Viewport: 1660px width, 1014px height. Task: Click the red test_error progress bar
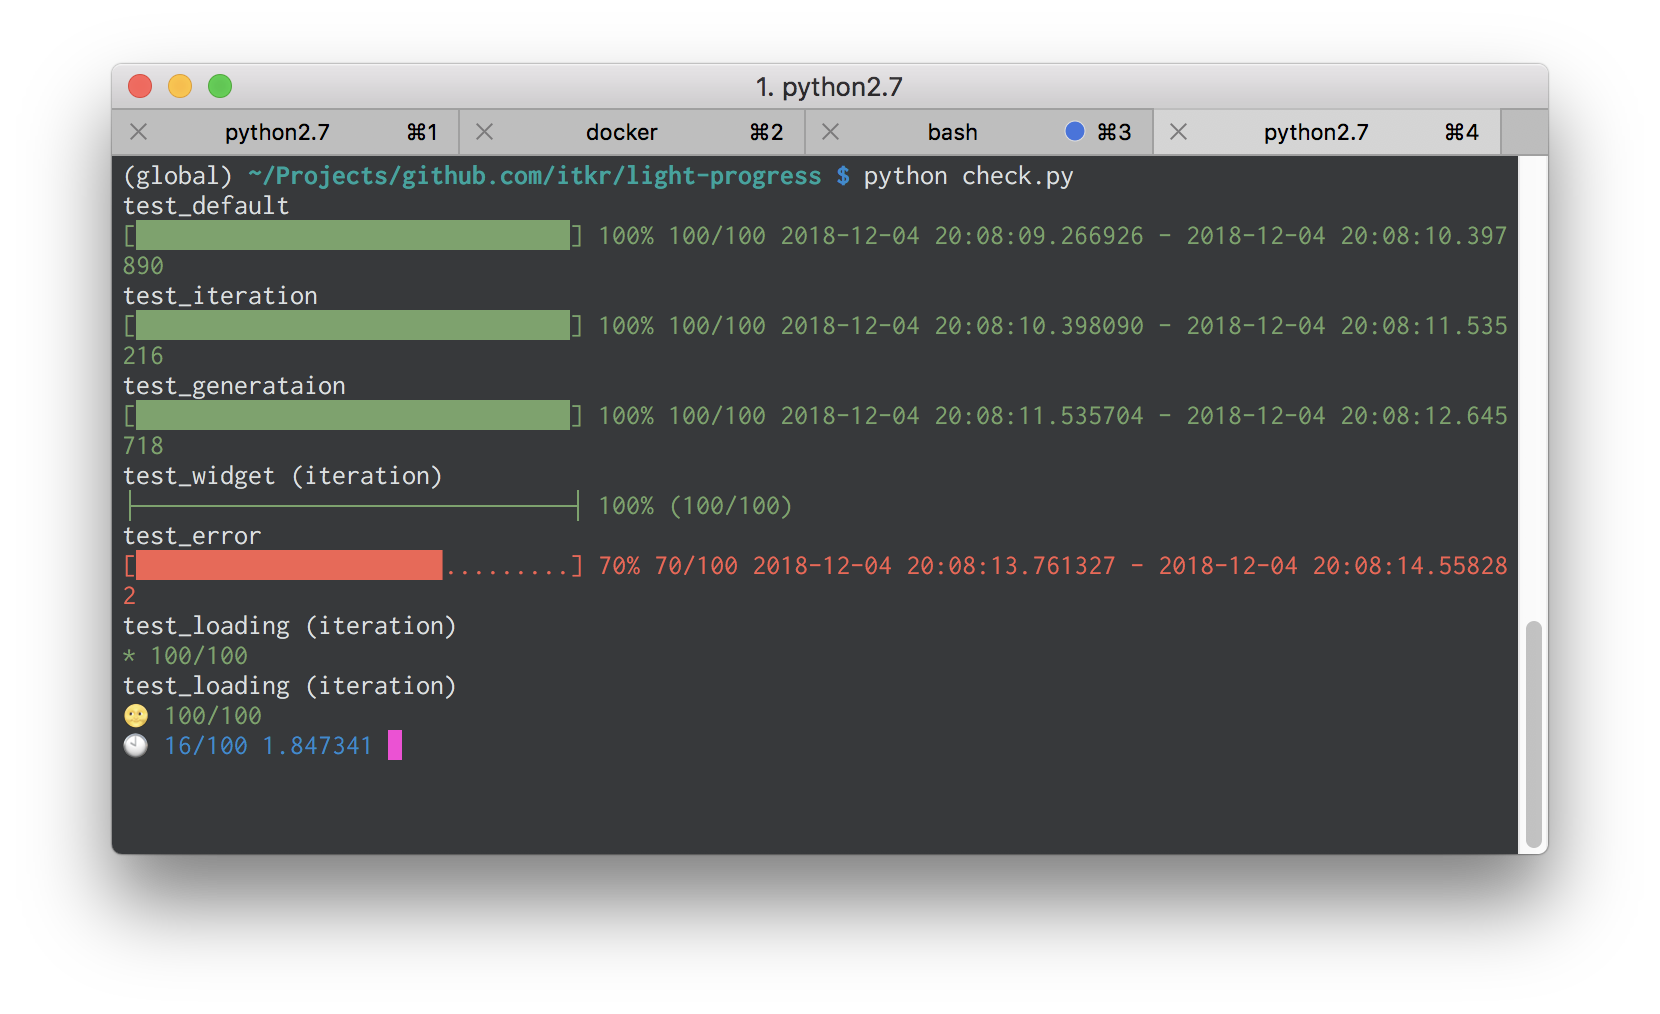point(290,565)
